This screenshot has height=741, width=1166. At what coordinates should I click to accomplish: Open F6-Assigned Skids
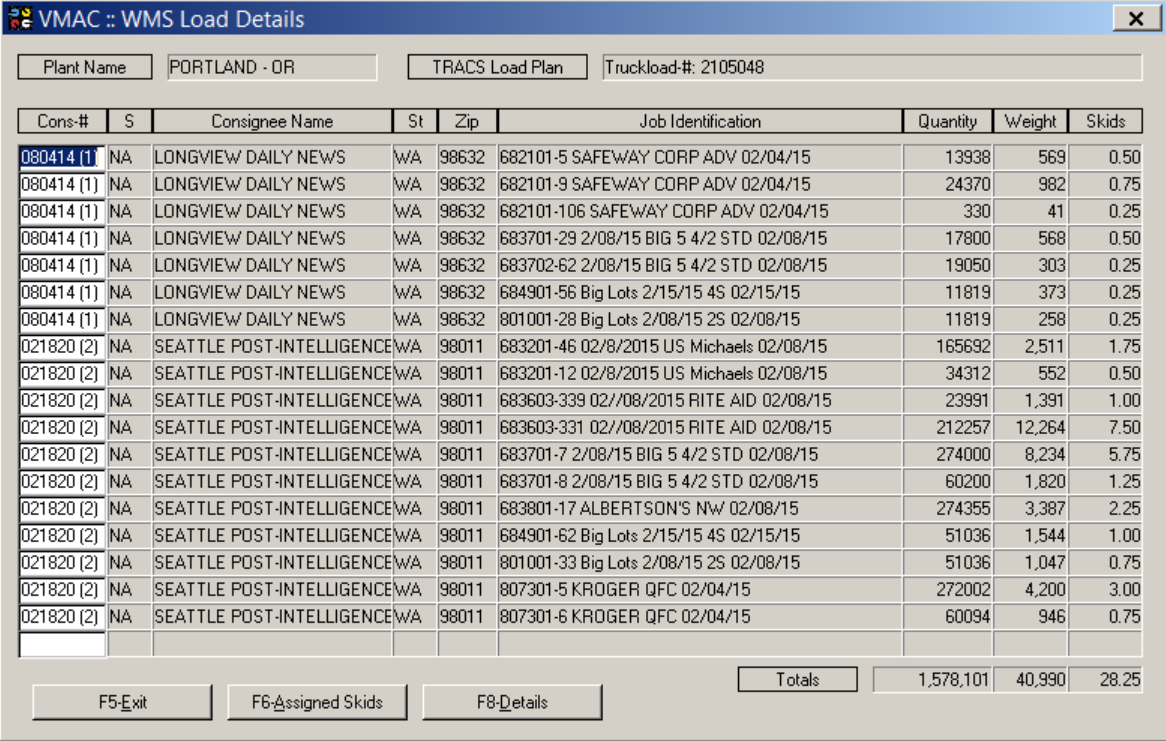[317, 702]
